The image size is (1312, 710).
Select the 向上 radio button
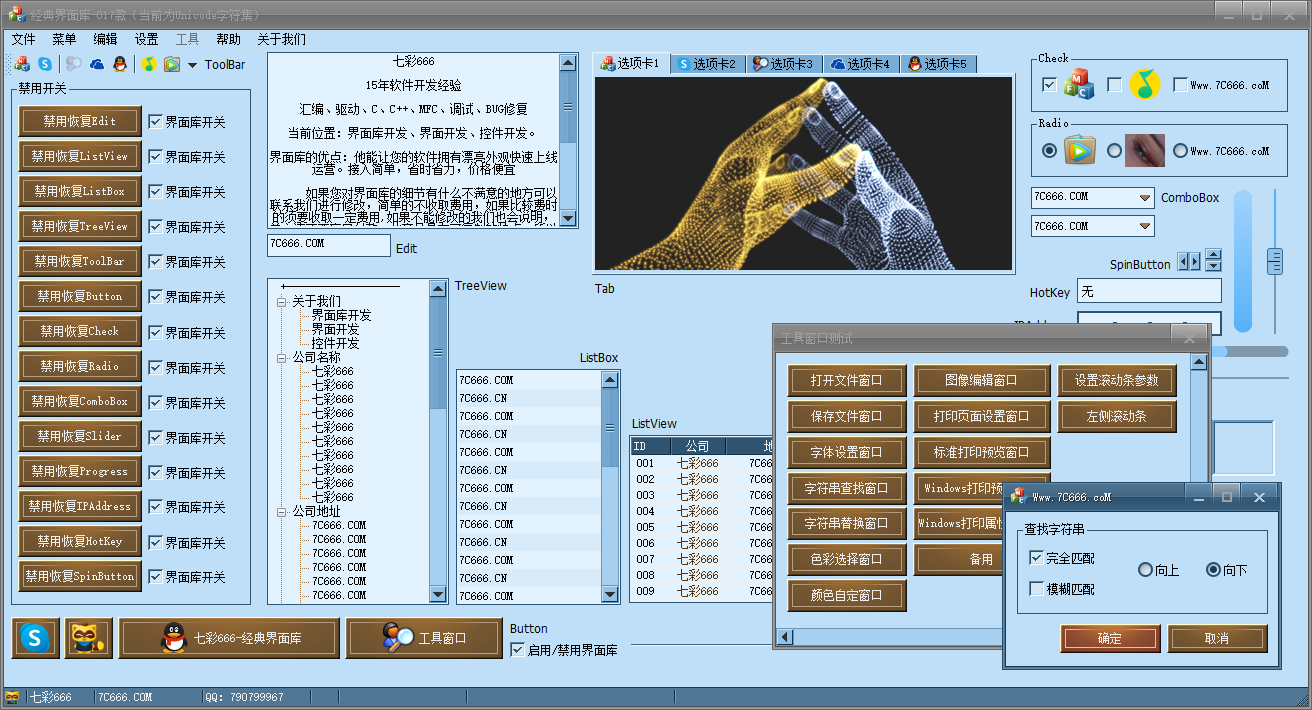[x=1146, y=570]
